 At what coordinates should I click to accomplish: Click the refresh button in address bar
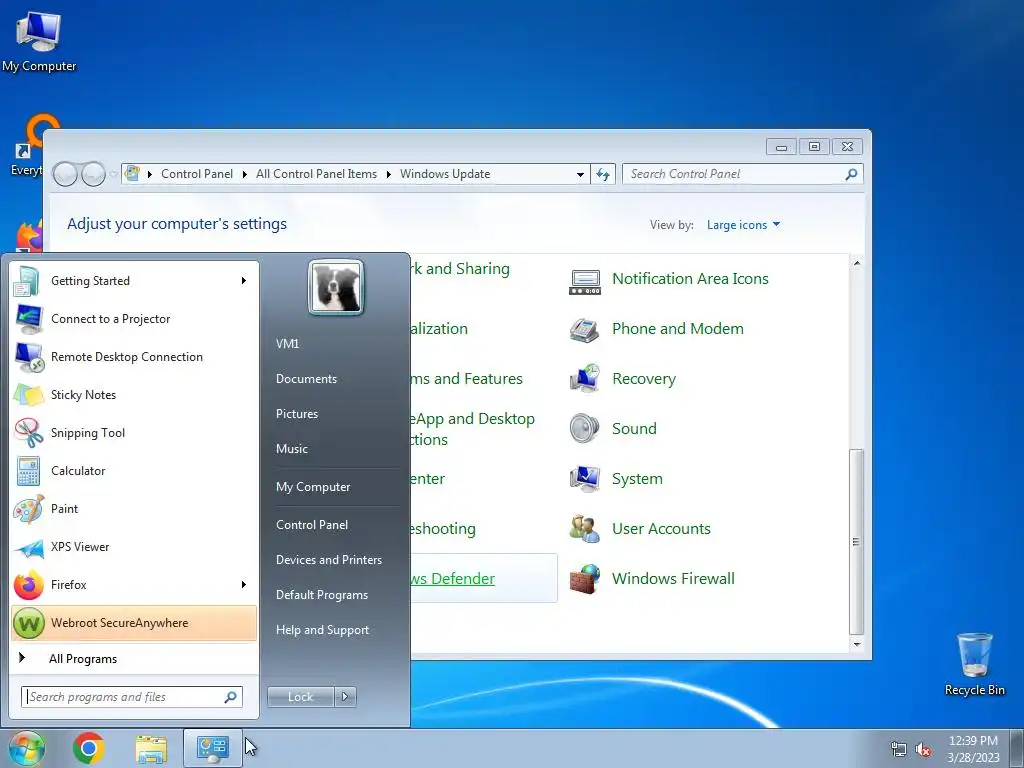point(602,174)
